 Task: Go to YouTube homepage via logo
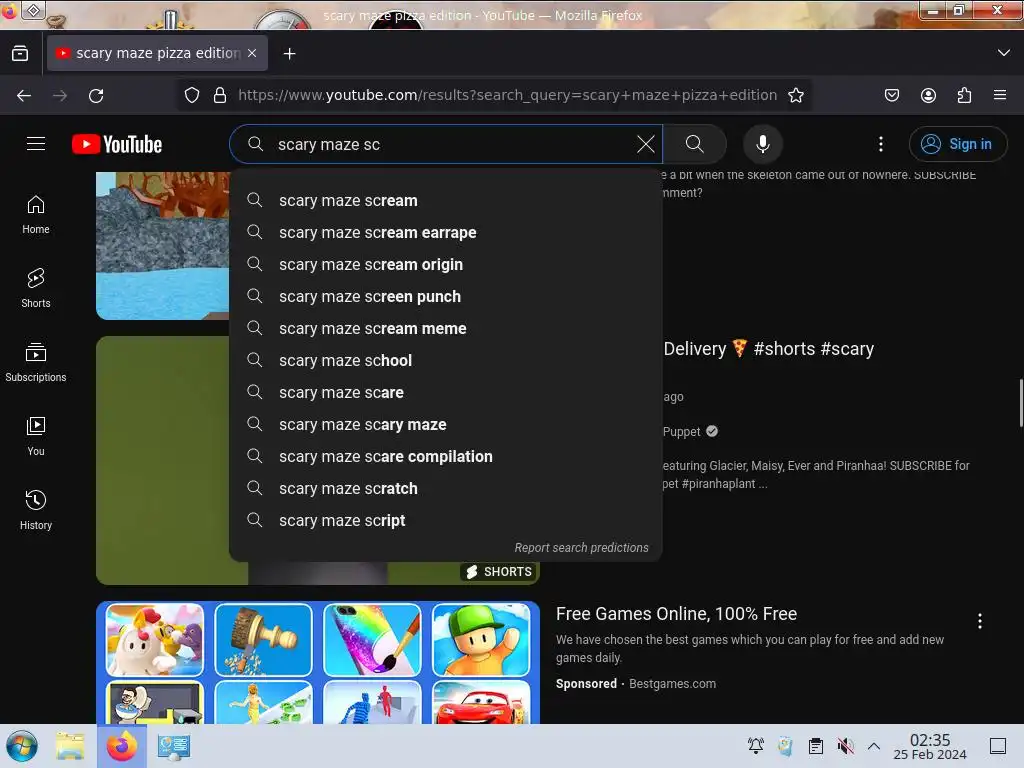point(117,144)
